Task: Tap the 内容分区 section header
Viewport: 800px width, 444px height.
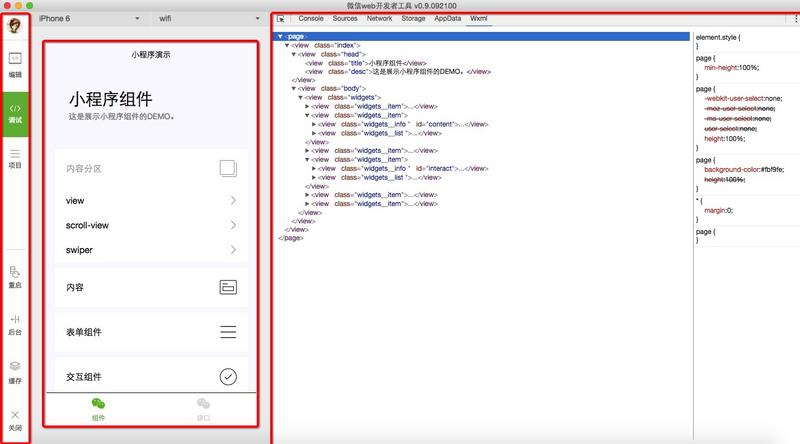Action: (x=151, y=168)
